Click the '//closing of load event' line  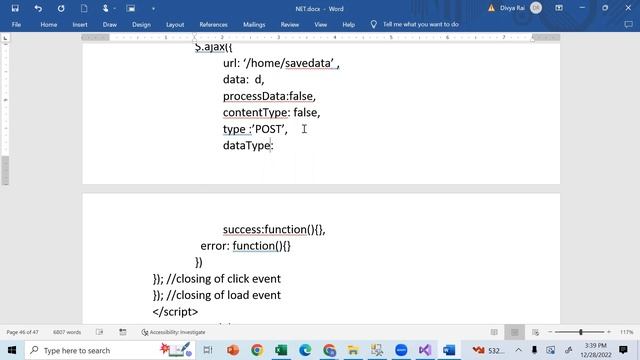pos(224,295)
